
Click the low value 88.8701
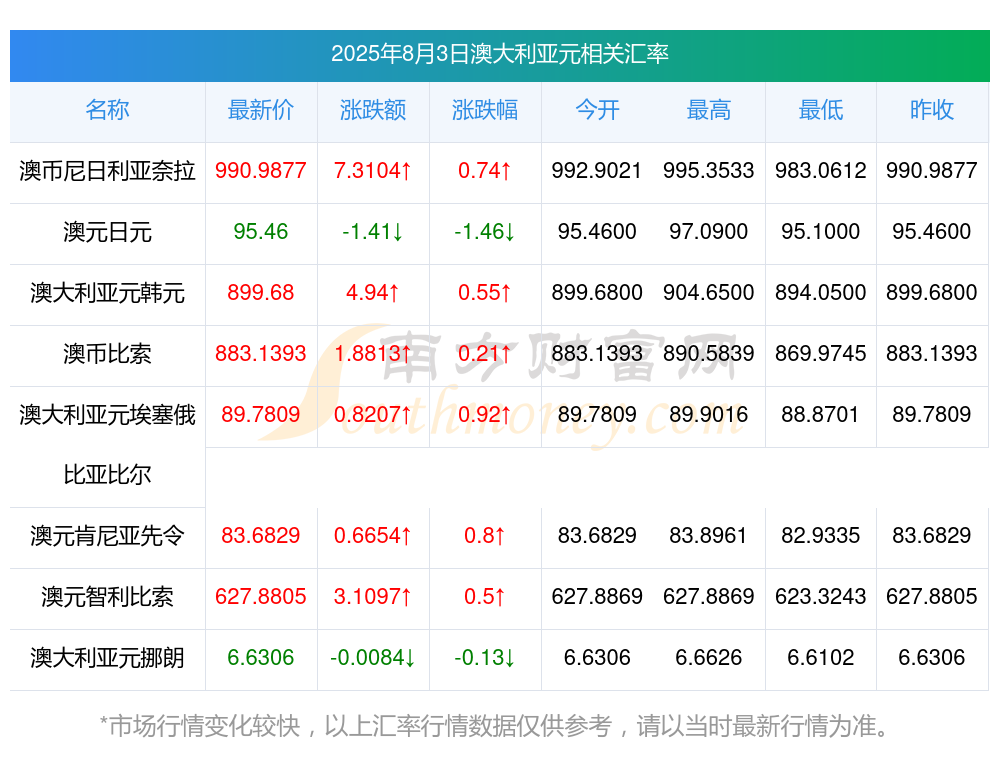point(821,415)
